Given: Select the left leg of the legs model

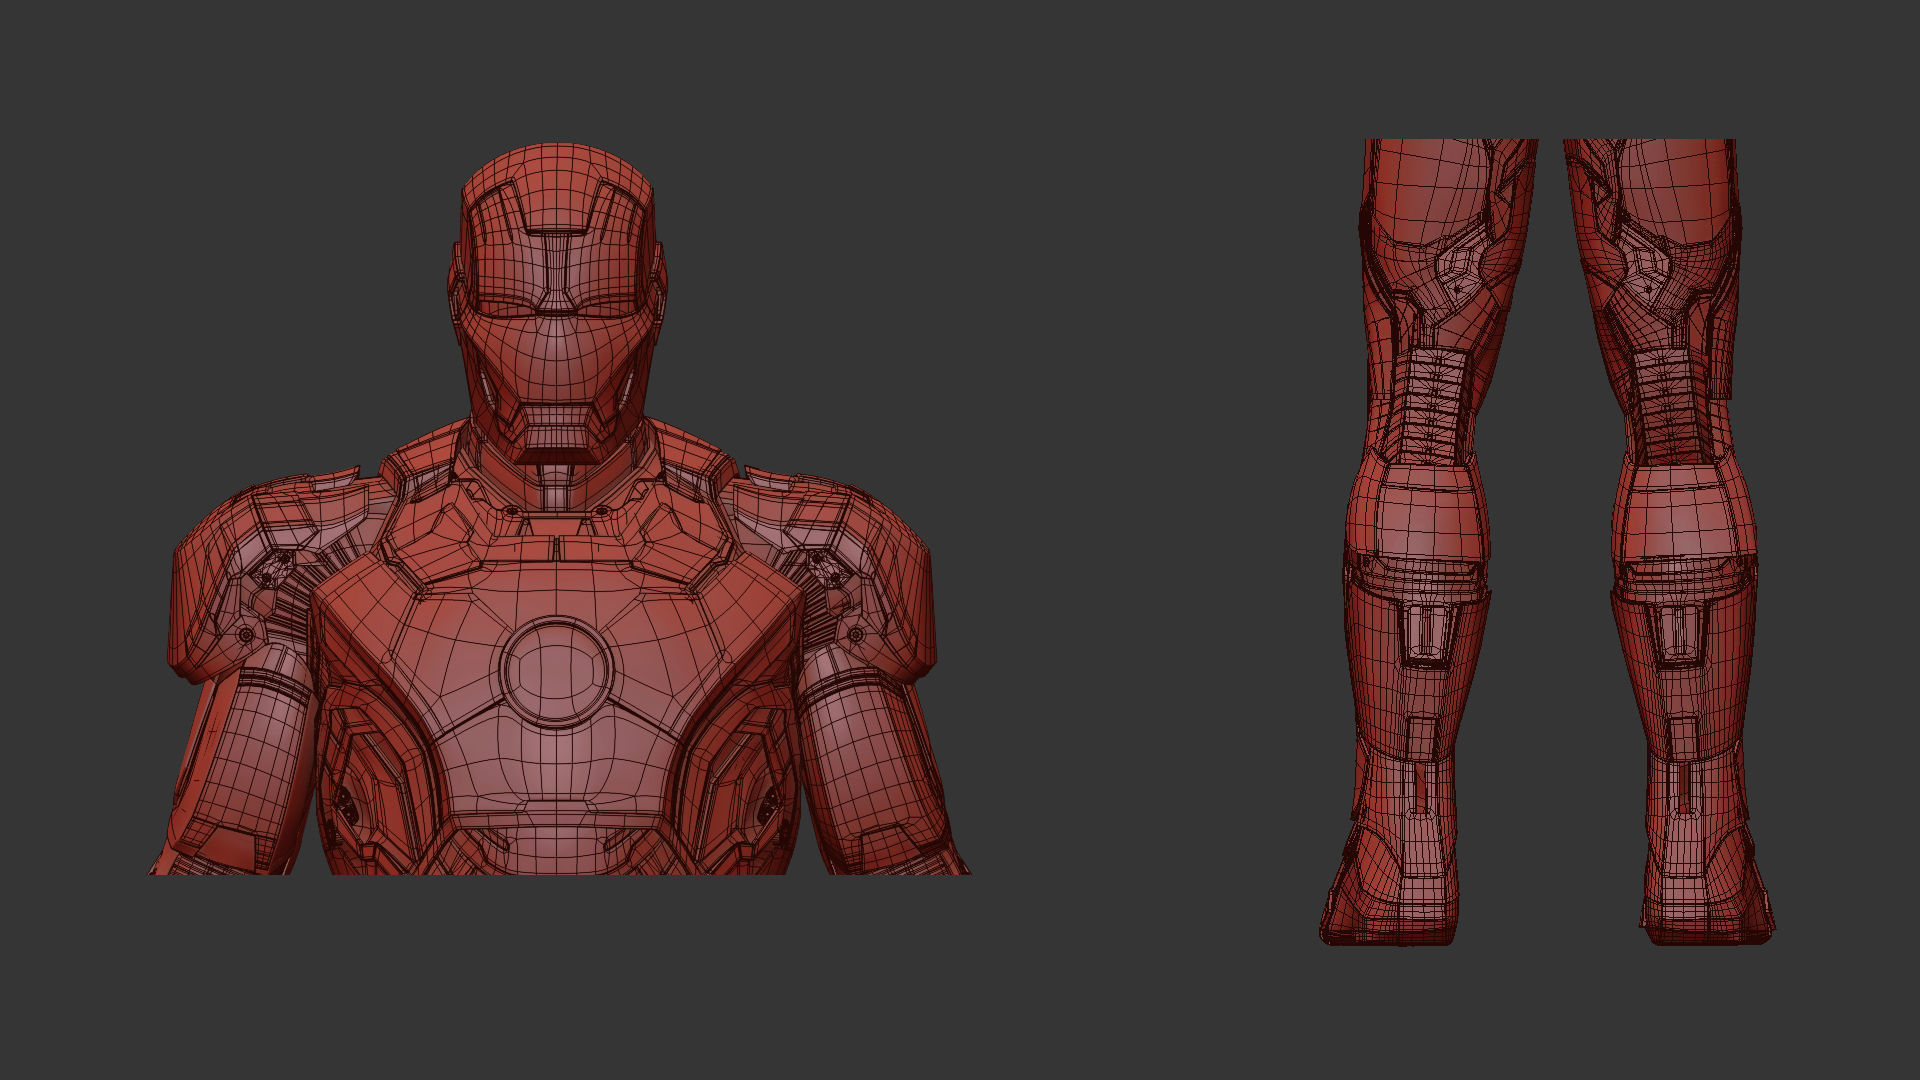Looking at the screenshot, I should [1429, 541].
